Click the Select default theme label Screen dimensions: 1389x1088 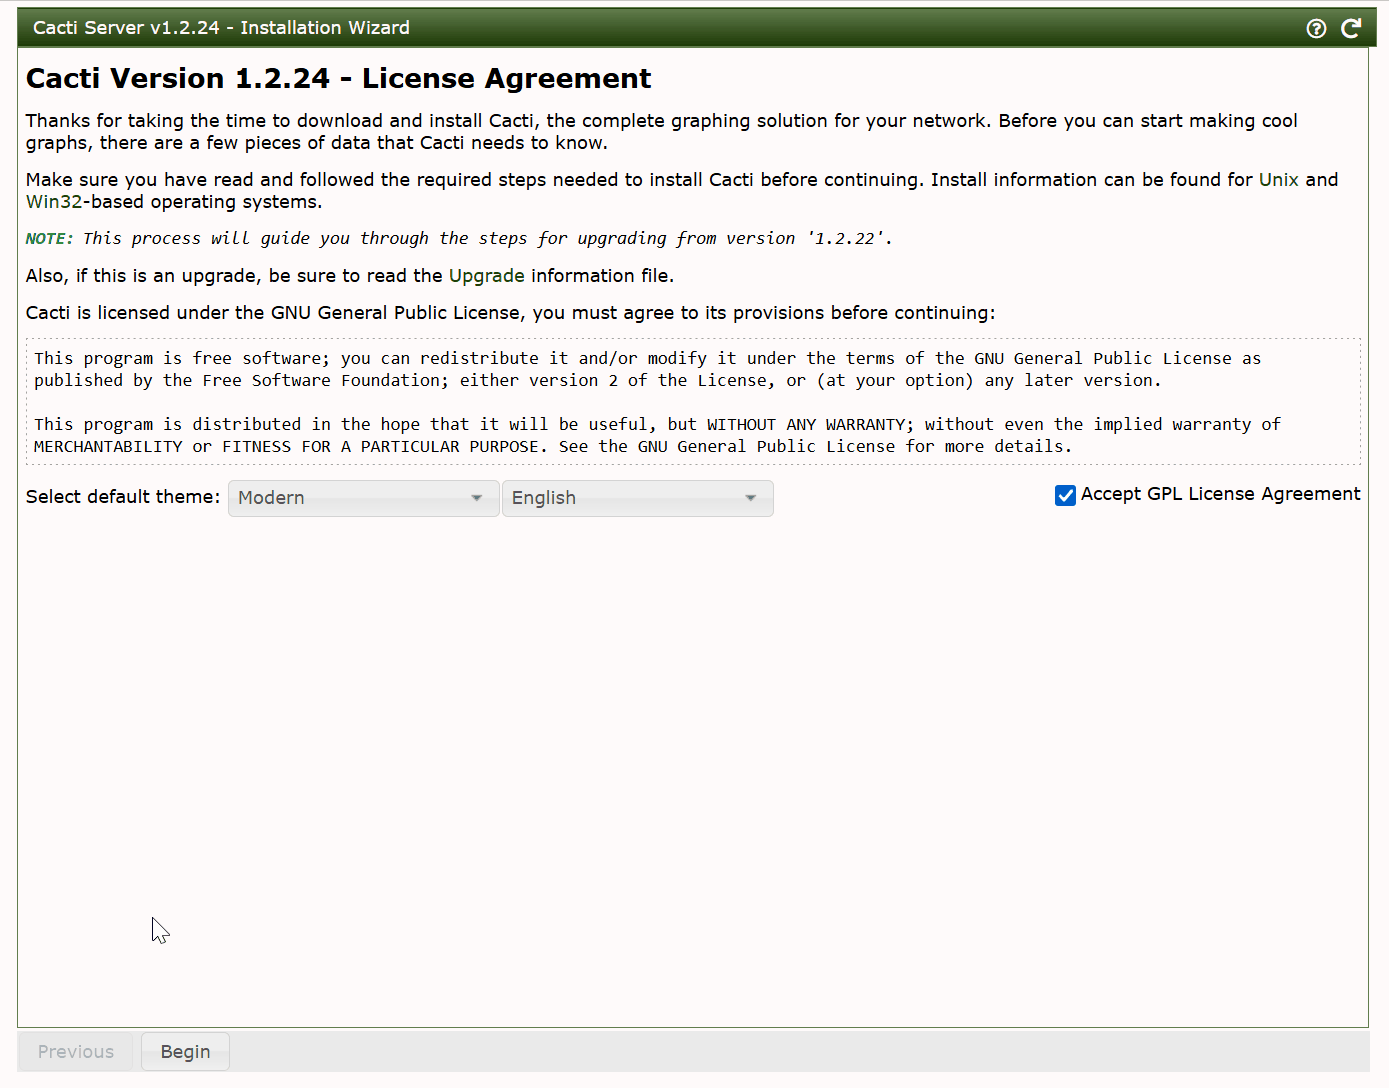[122, 496]
